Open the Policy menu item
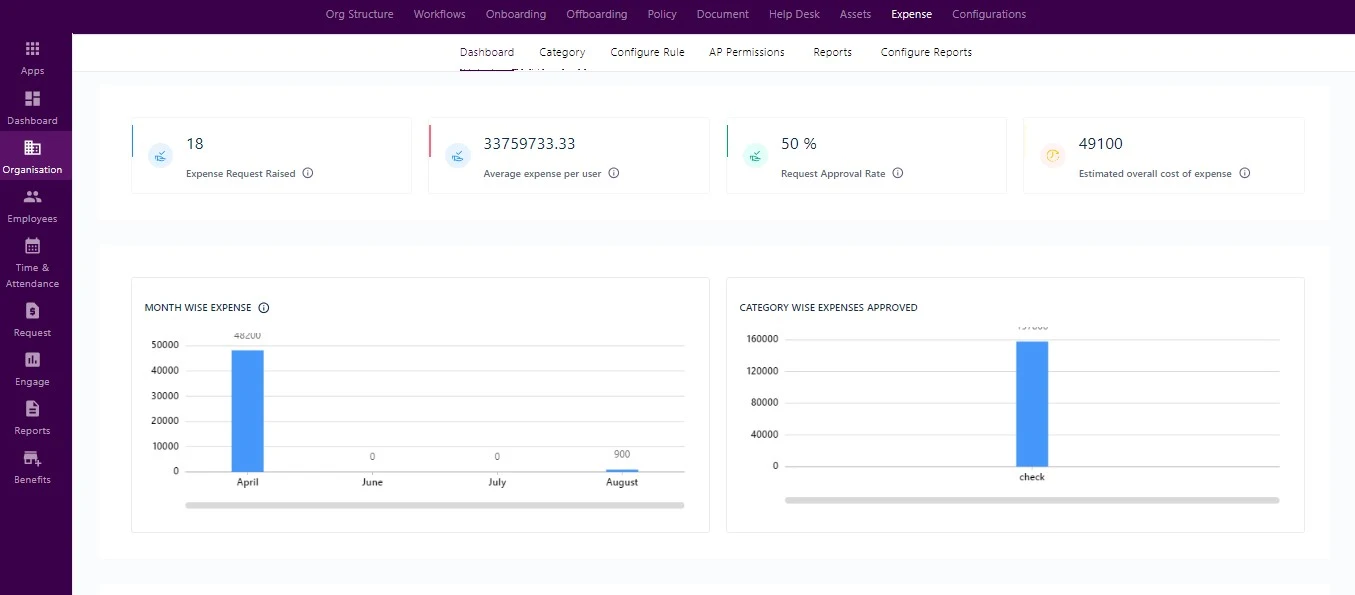1355x595 pixels. (662, 14)
